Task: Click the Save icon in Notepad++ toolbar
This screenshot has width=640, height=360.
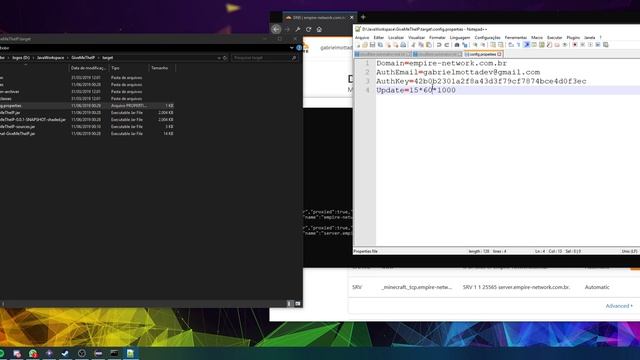Action: [372, 45]
